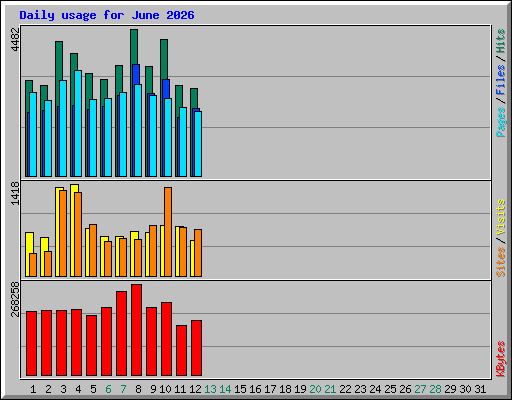The image size is (512, 400).
Task: Click the green Hits bar for day 8
Action: (x=134, y=47)
